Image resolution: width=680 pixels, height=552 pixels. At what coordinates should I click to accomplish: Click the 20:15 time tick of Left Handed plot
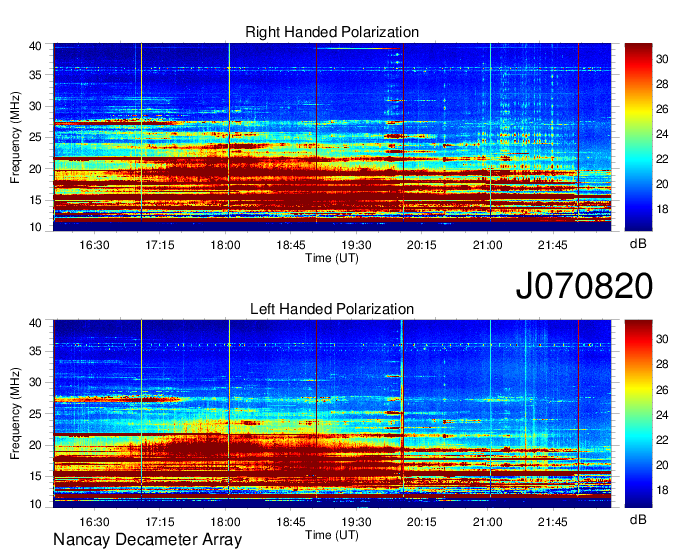click(x=422, y=522)
